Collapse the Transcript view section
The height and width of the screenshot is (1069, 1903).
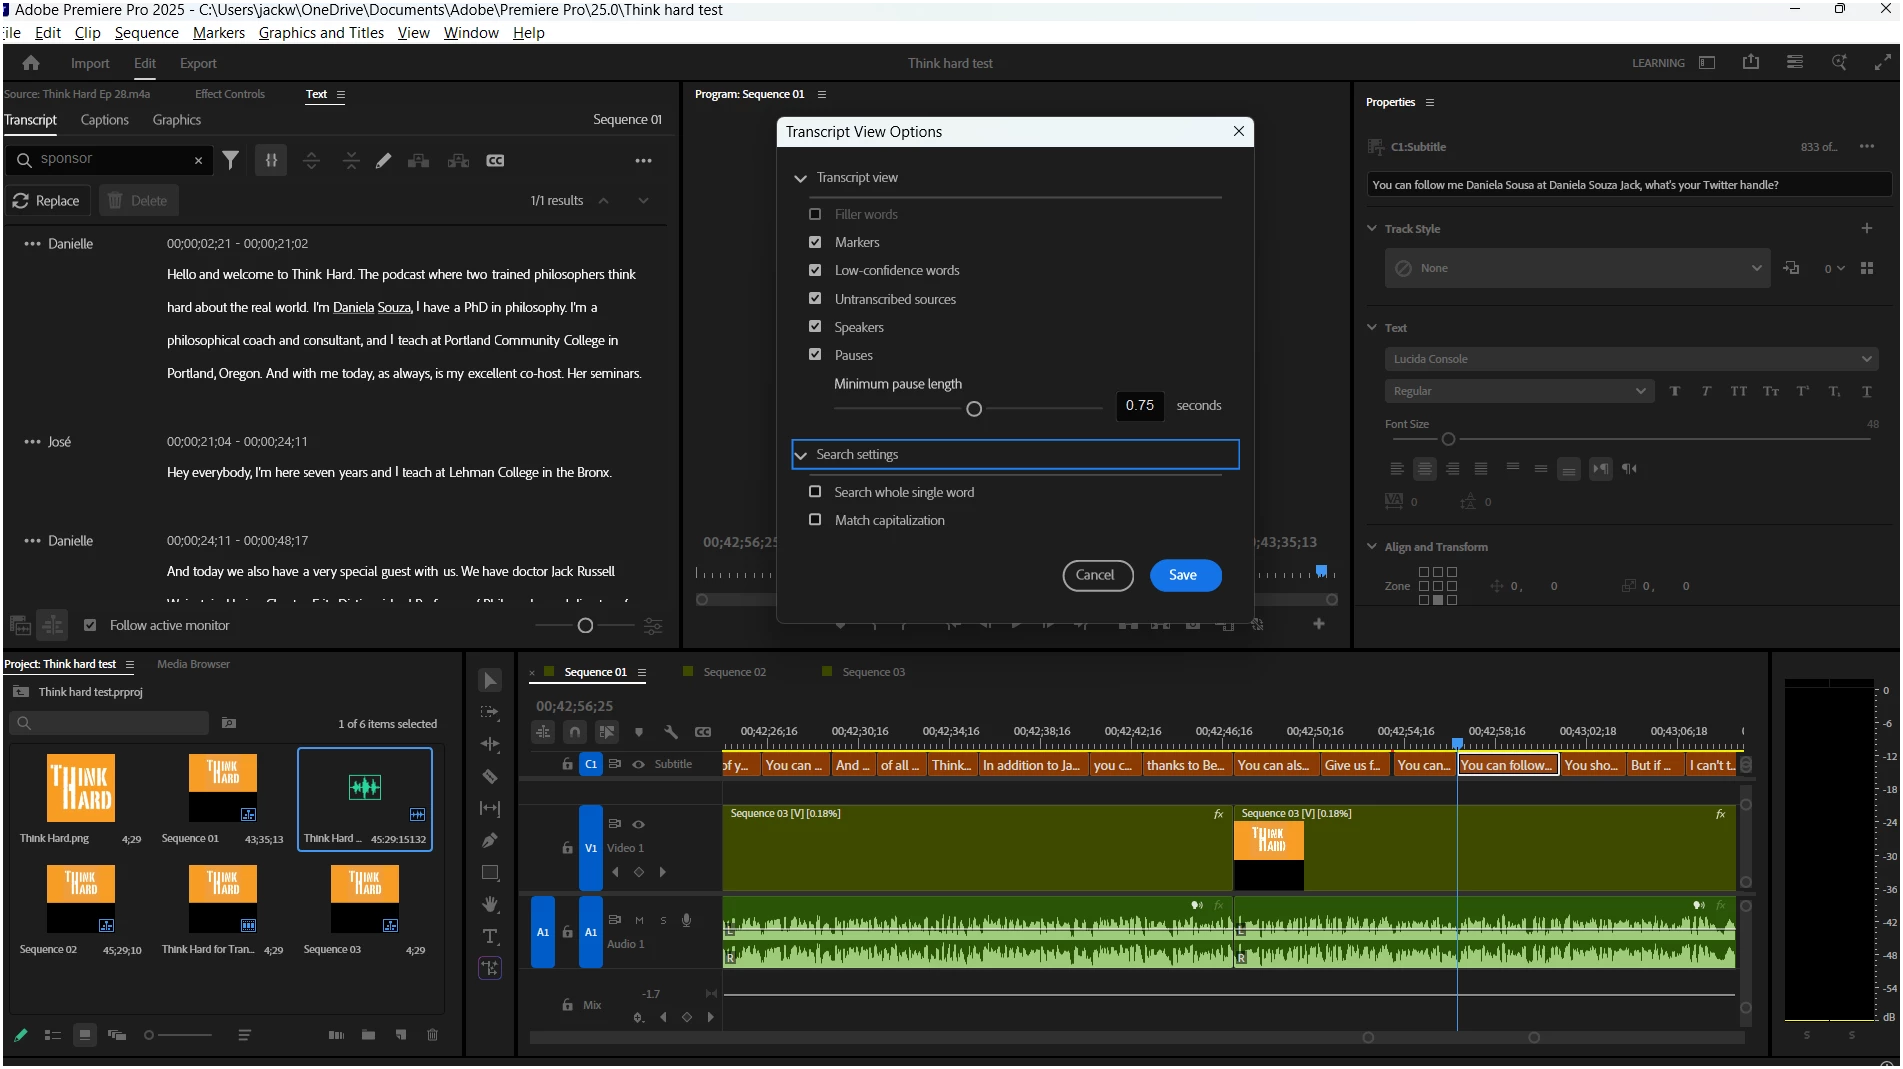point(800,178)
